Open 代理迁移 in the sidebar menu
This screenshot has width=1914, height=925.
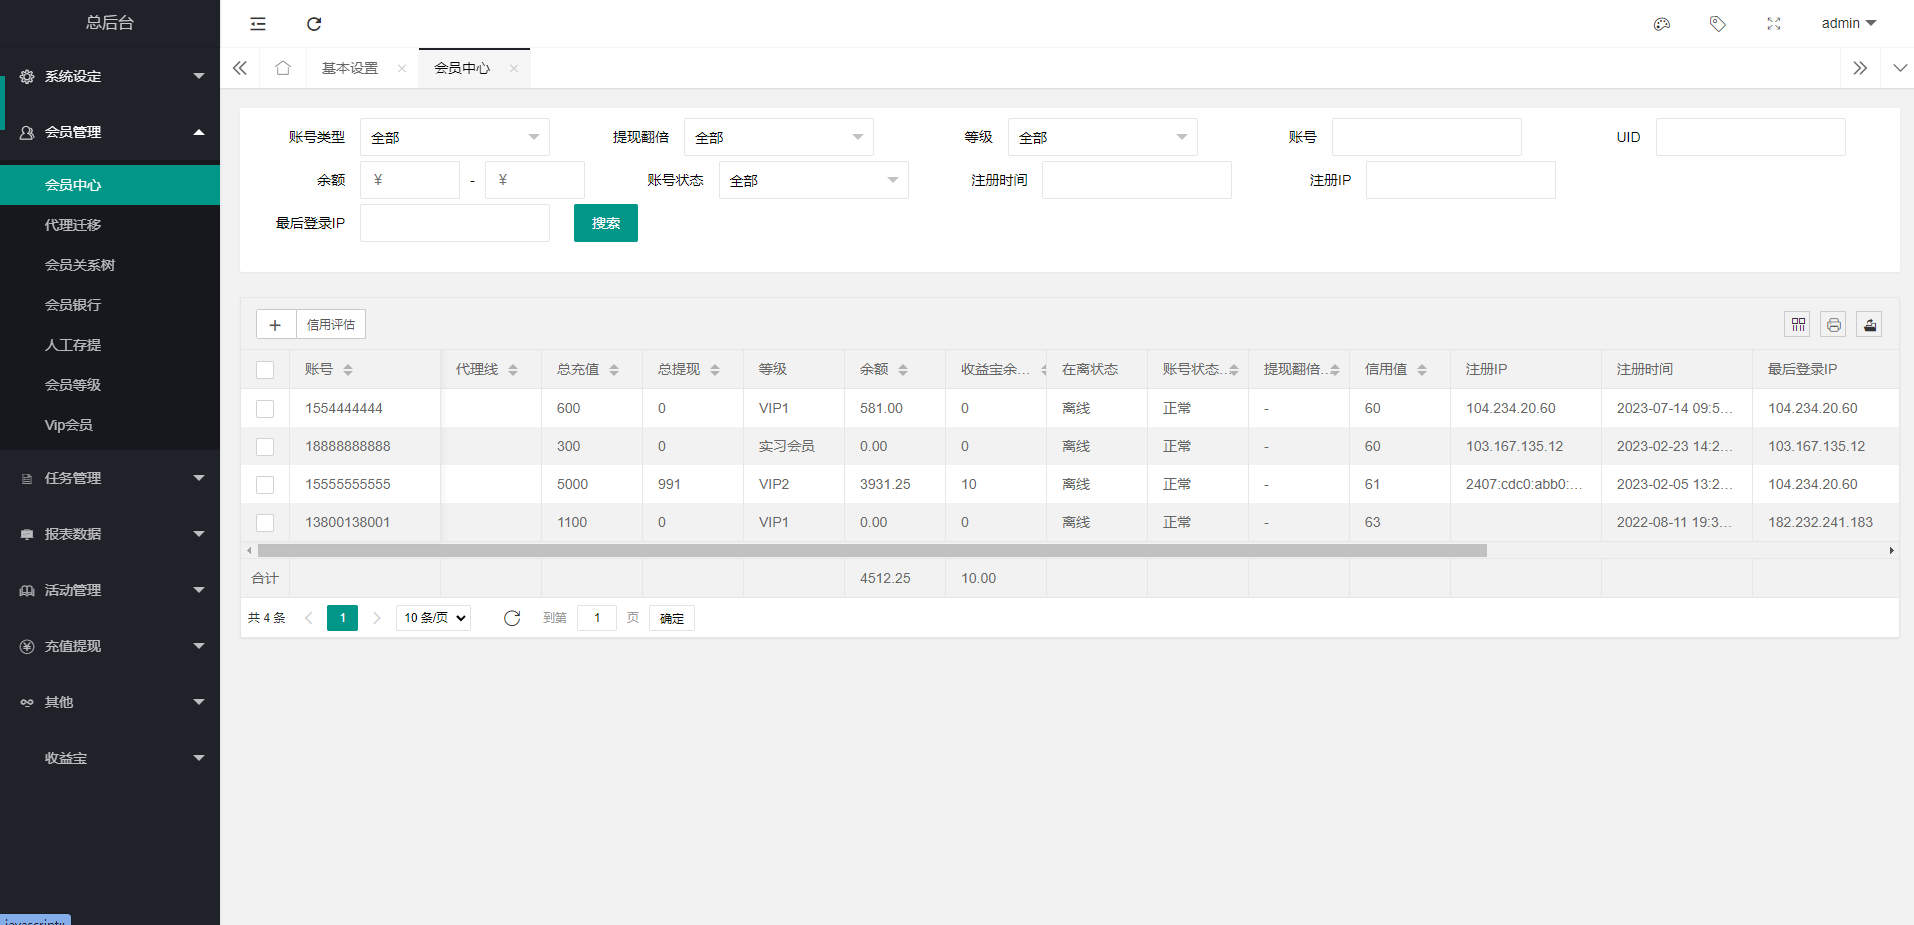(x=72, y=224)
